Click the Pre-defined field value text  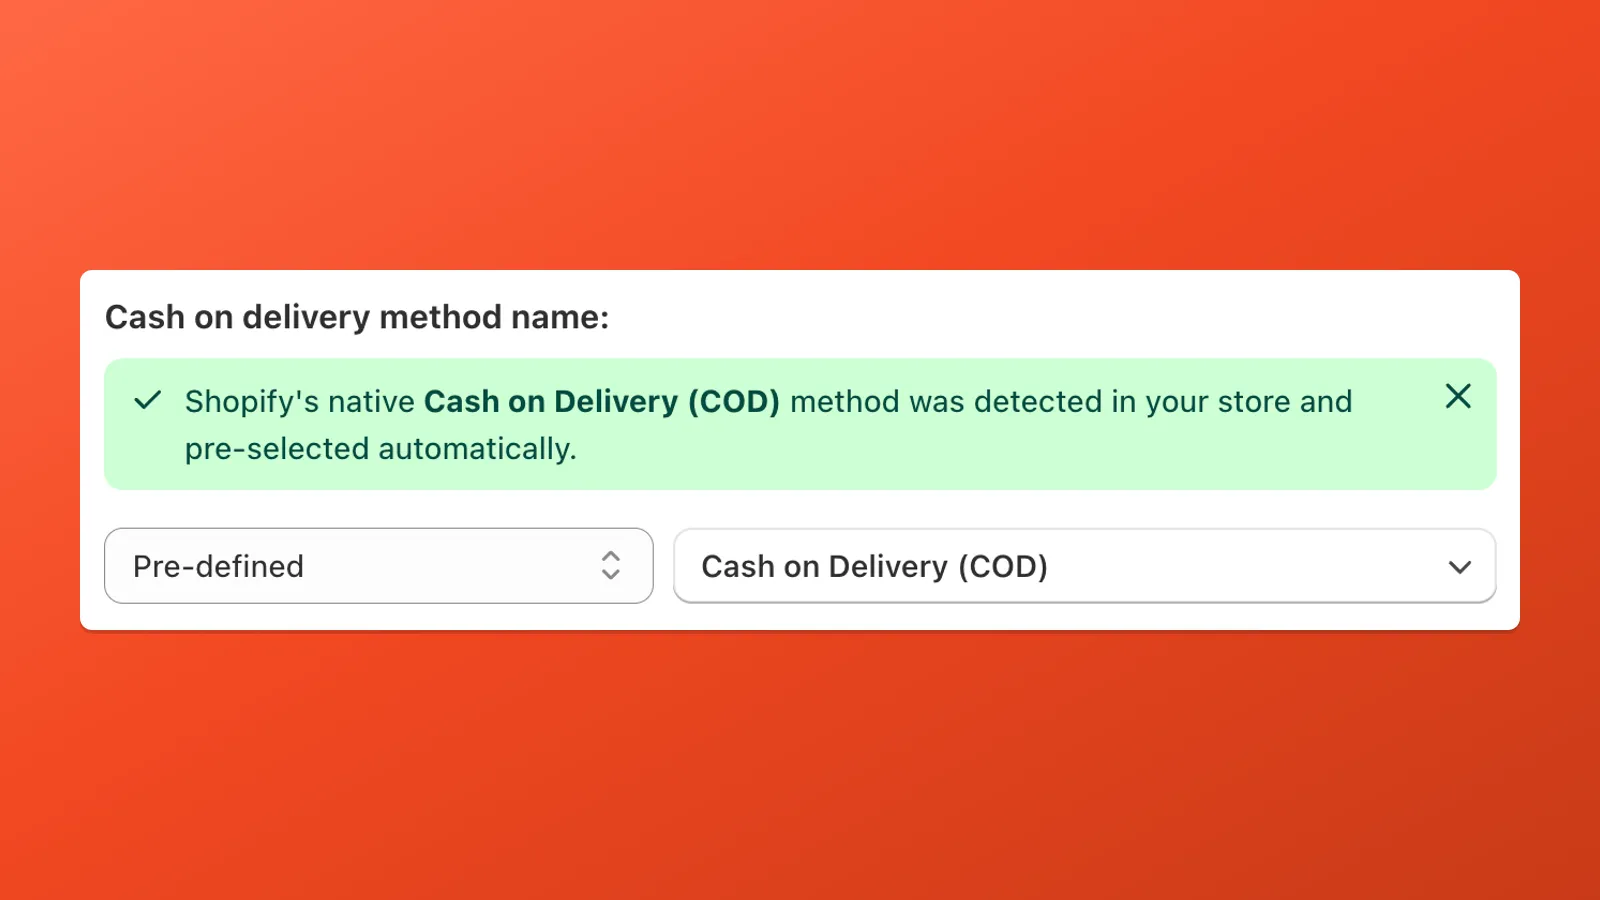tap(218, 566)
